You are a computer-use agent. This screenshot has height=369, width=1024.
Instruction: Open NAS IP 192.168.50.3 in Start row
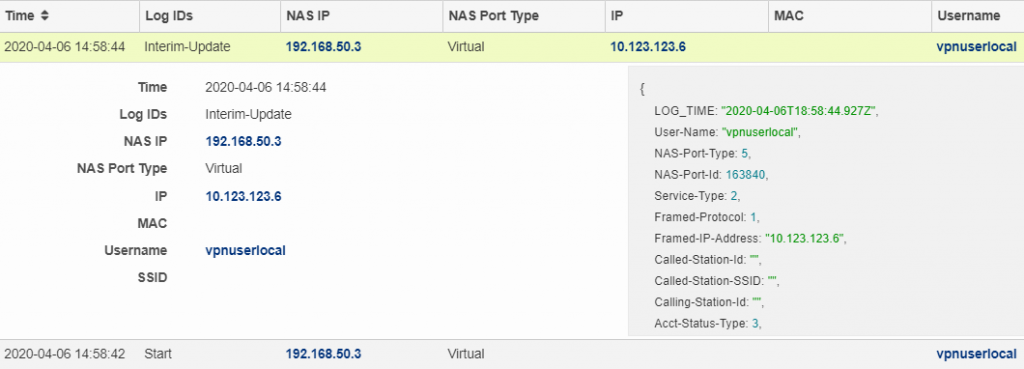323,354
